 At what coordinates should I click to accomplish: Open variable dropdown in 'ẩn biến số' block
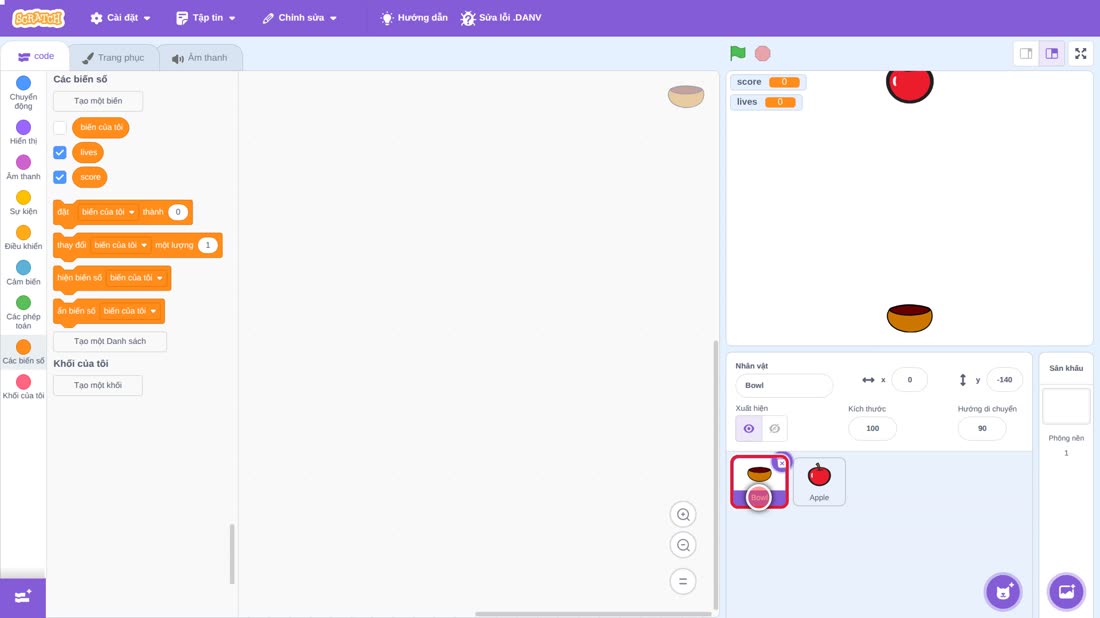point(130,311)
